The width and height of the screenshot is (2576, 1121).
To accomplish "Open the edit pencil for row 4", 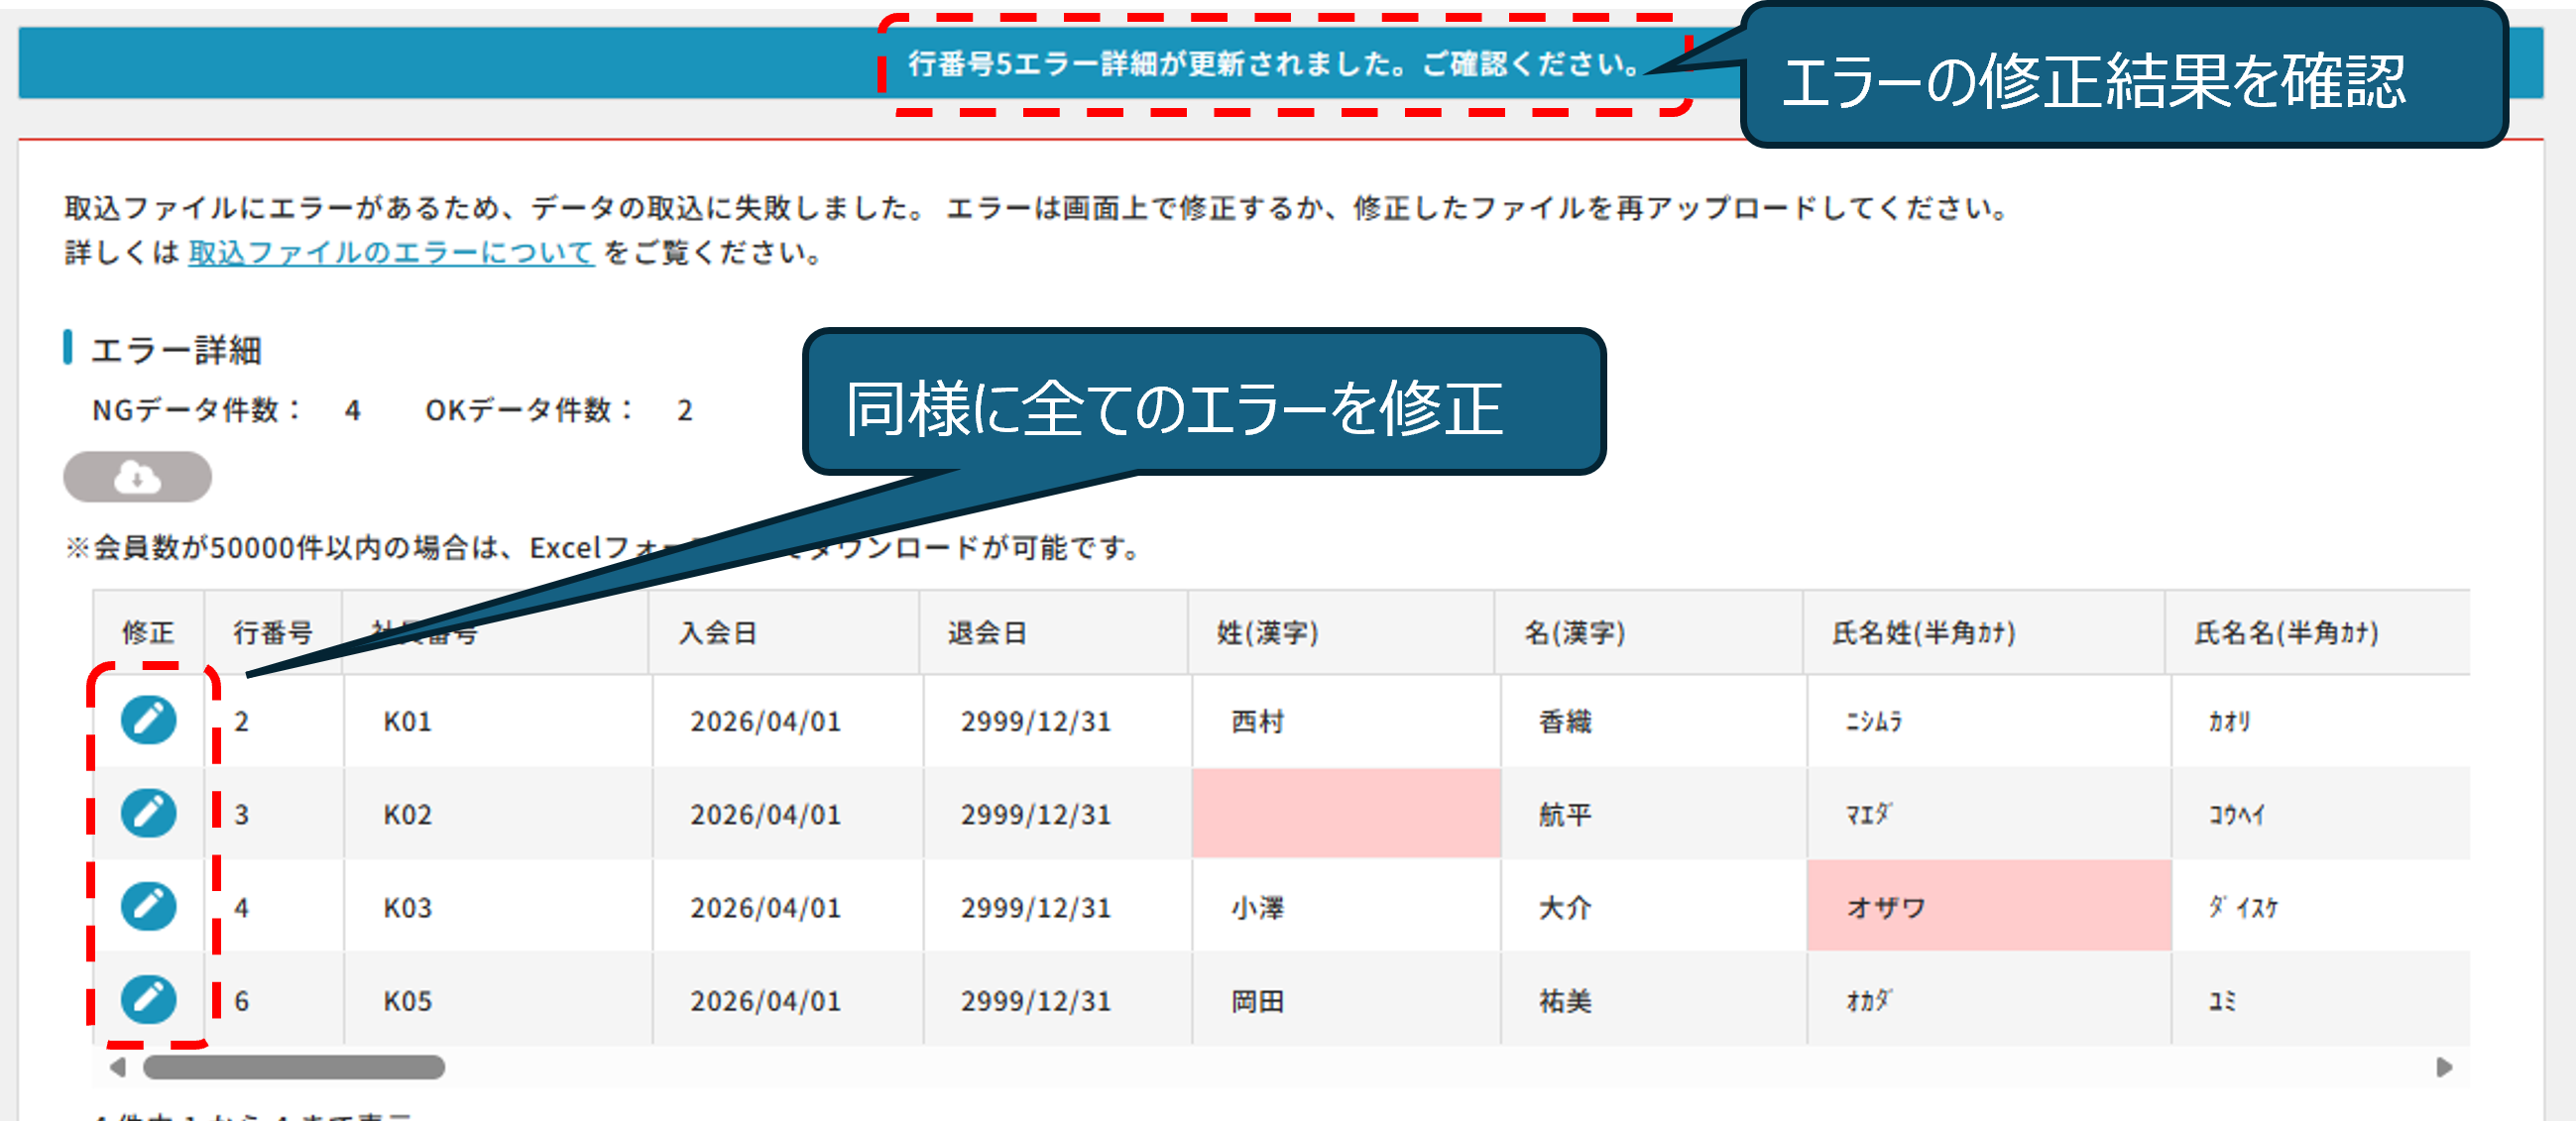I will pyautogui.click(x=149, y=906).
